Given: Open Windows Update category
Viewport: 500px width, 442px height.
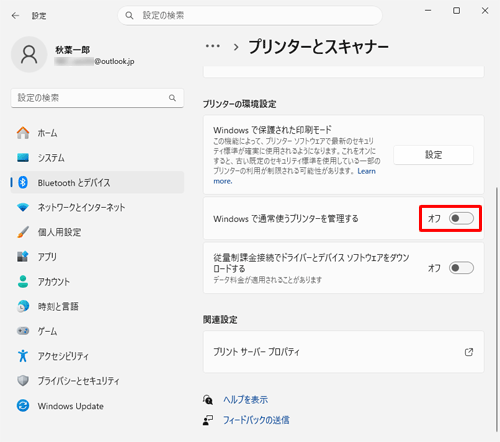Looking at the screenshot, I should 97,406.
